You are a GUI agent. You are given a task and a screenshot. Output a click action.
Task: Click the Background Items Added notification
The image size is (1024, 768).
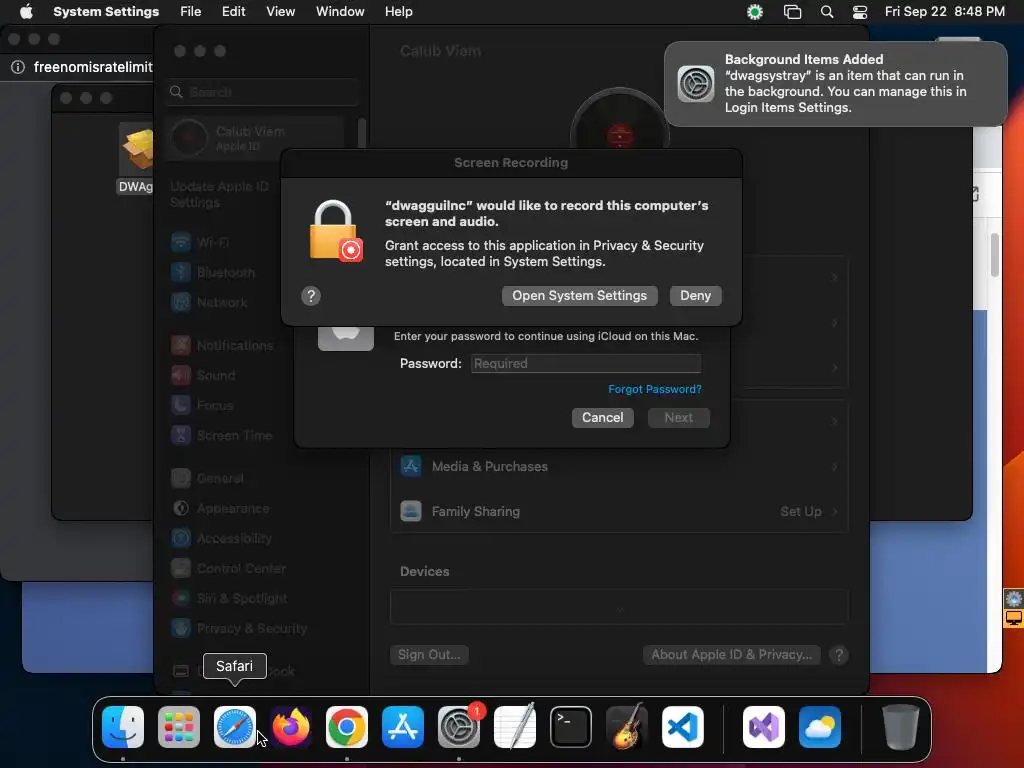pos(835,84)
